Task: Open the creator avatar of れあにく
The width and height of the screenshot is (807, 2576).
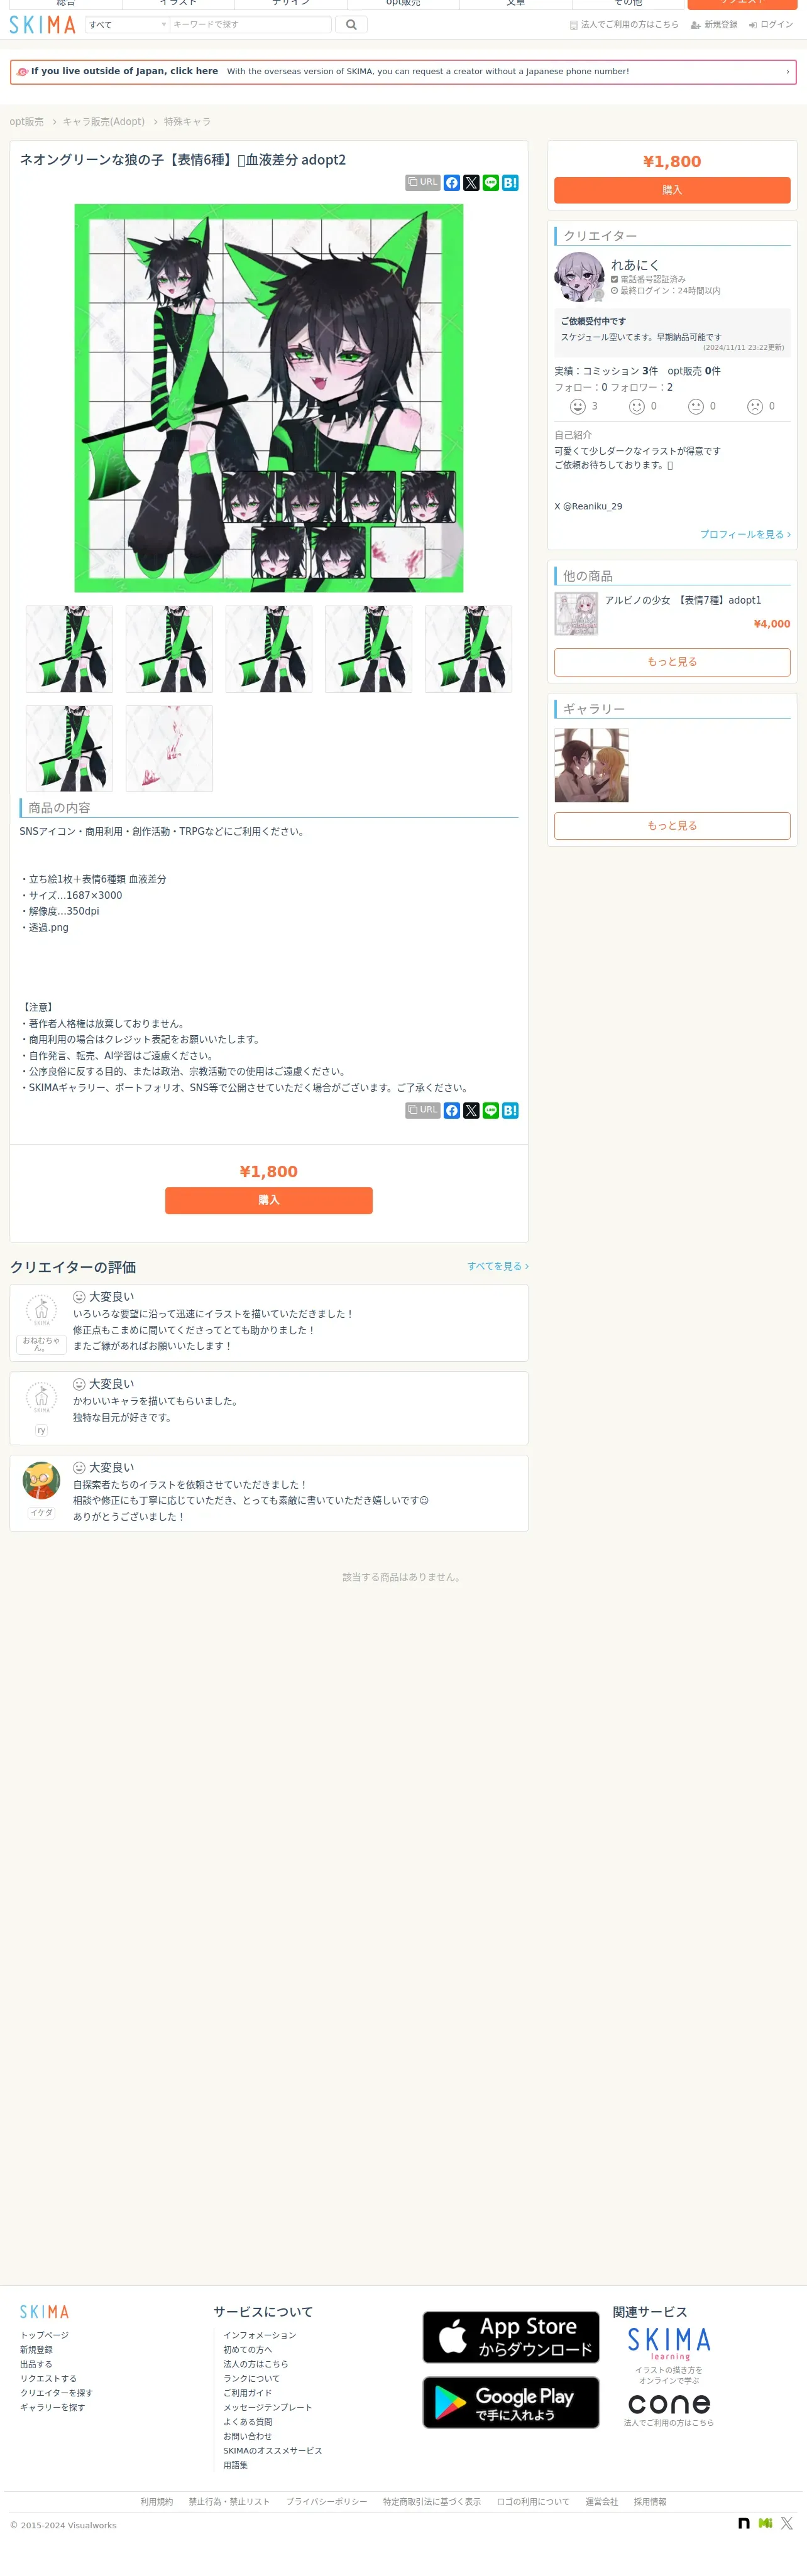Action: 580,277
